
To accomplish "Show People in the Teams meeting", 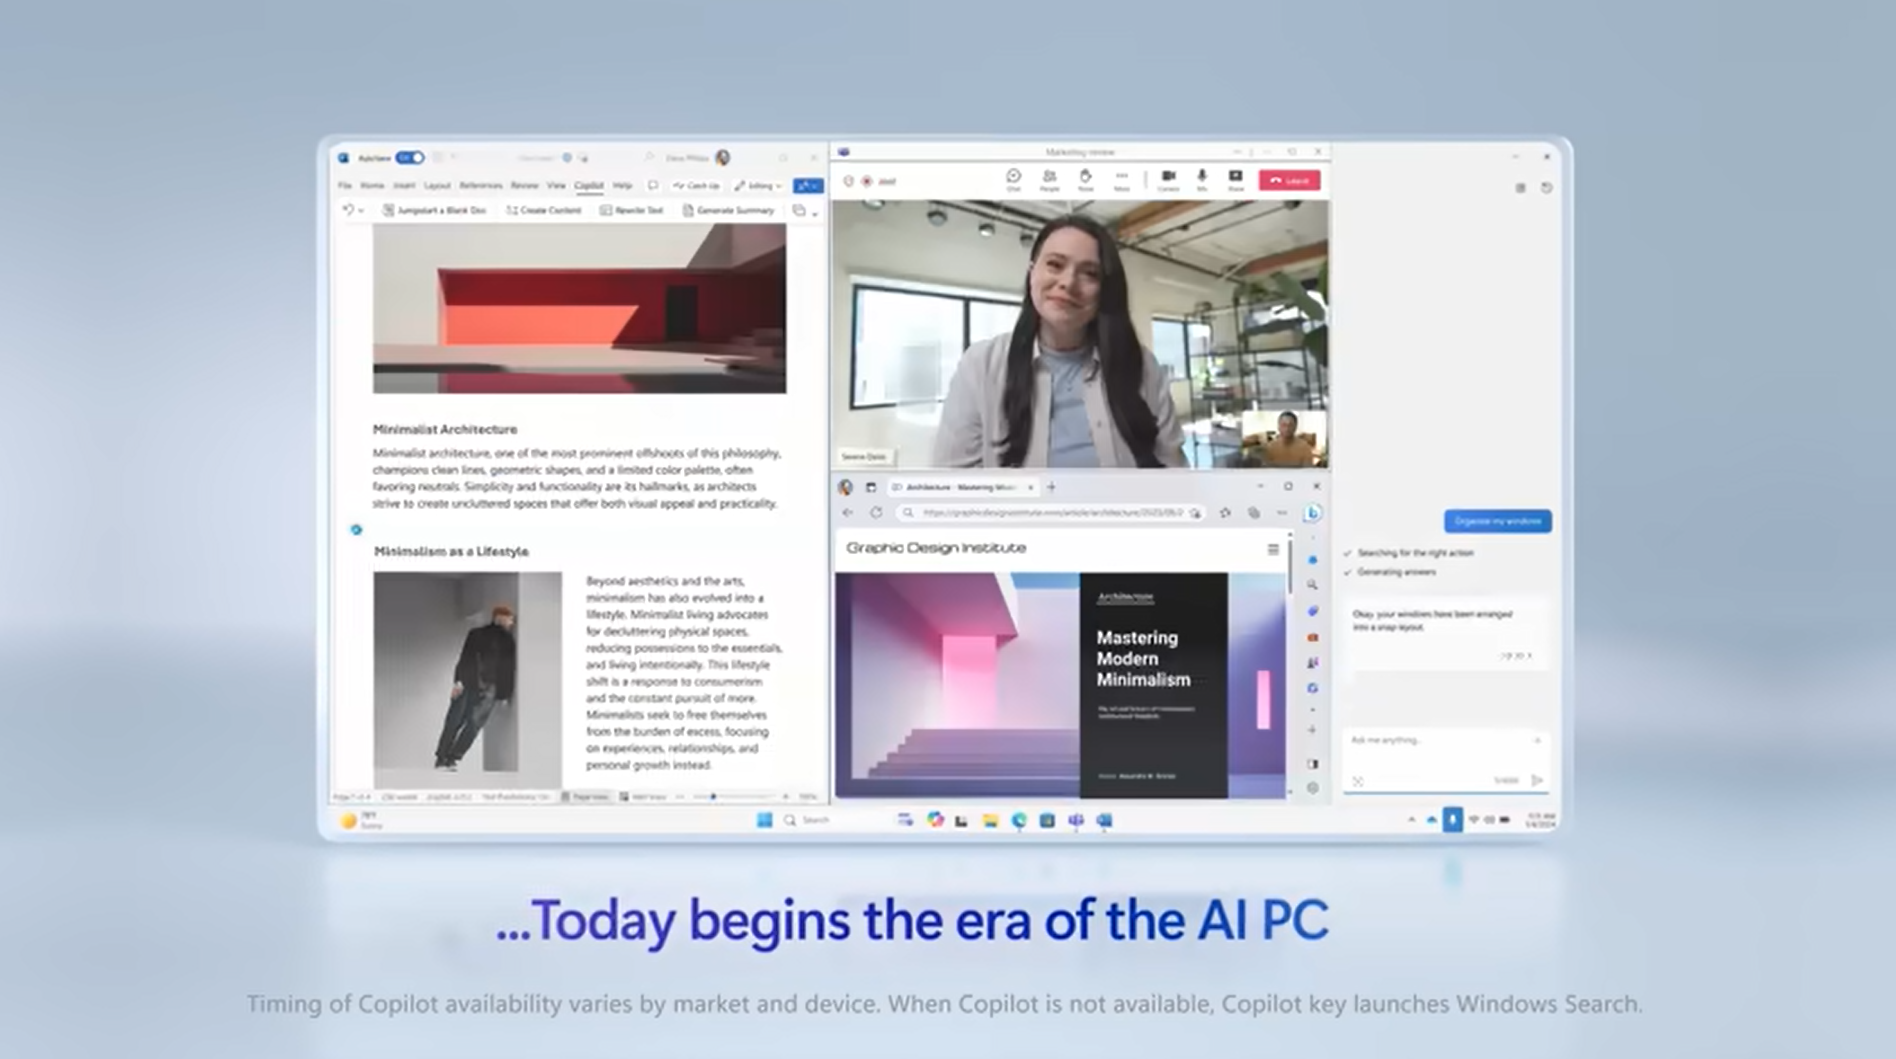I will tap(1049, 179).
